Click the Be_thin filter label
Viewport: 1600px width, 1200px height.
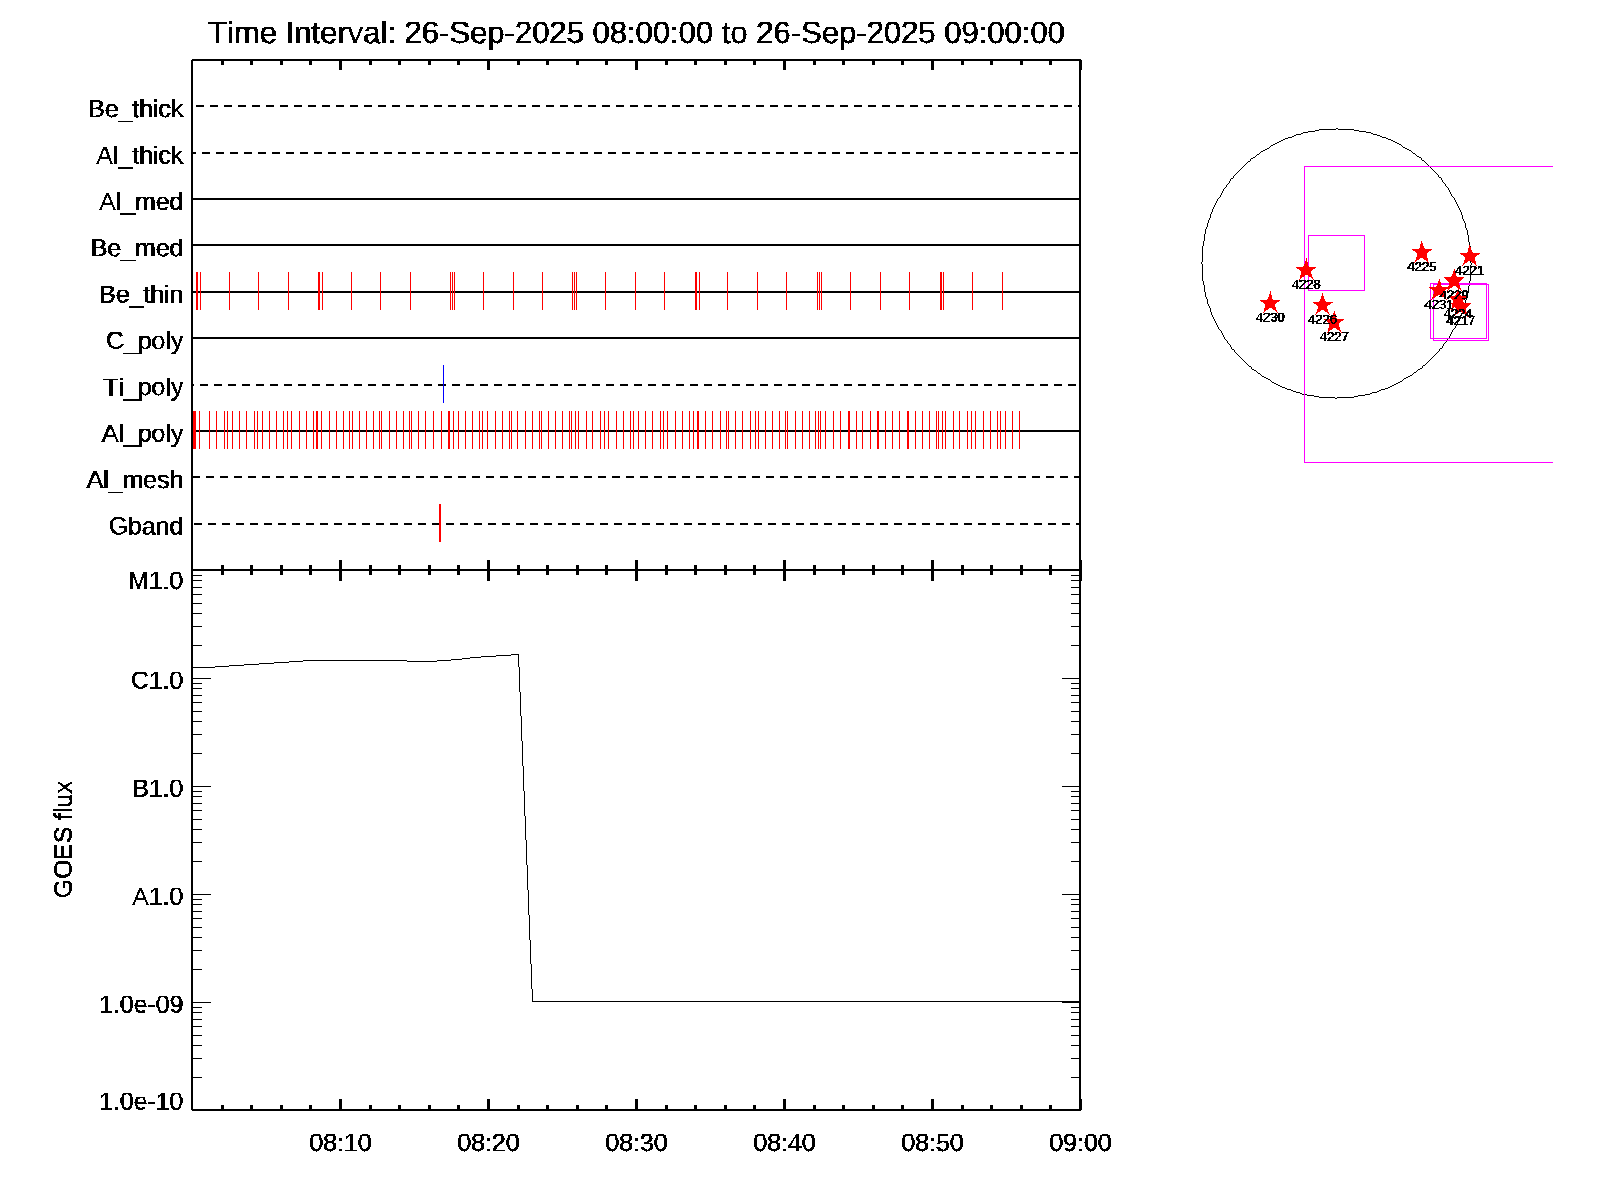click(x=141, y=295)
